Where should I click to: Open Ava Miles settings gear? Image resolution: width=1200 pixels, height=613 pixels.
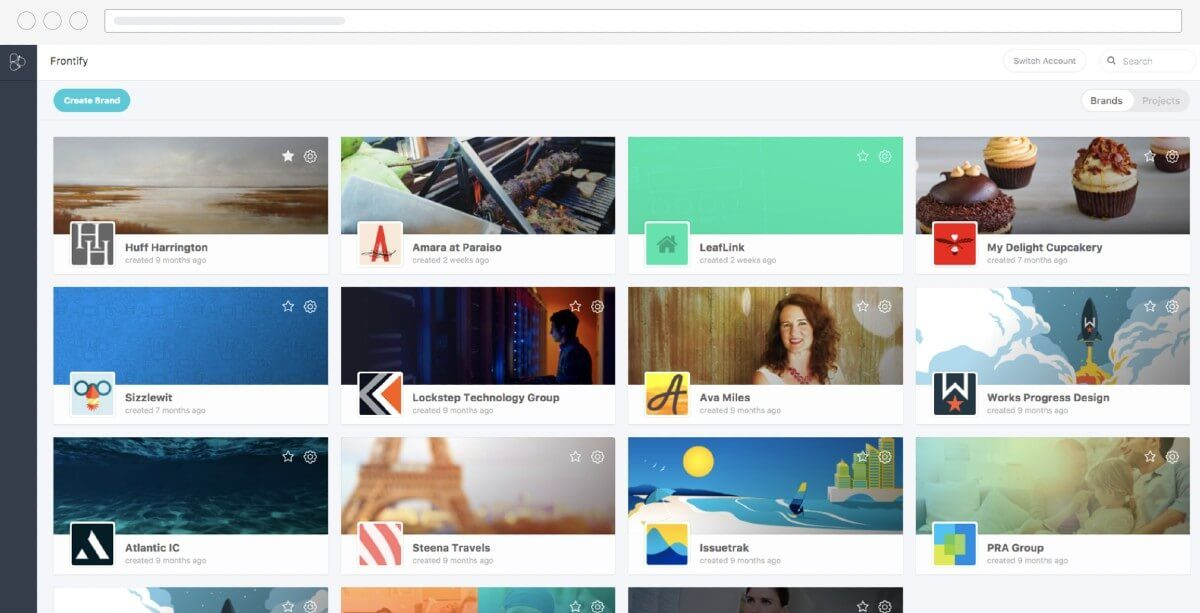coord(885,306)
